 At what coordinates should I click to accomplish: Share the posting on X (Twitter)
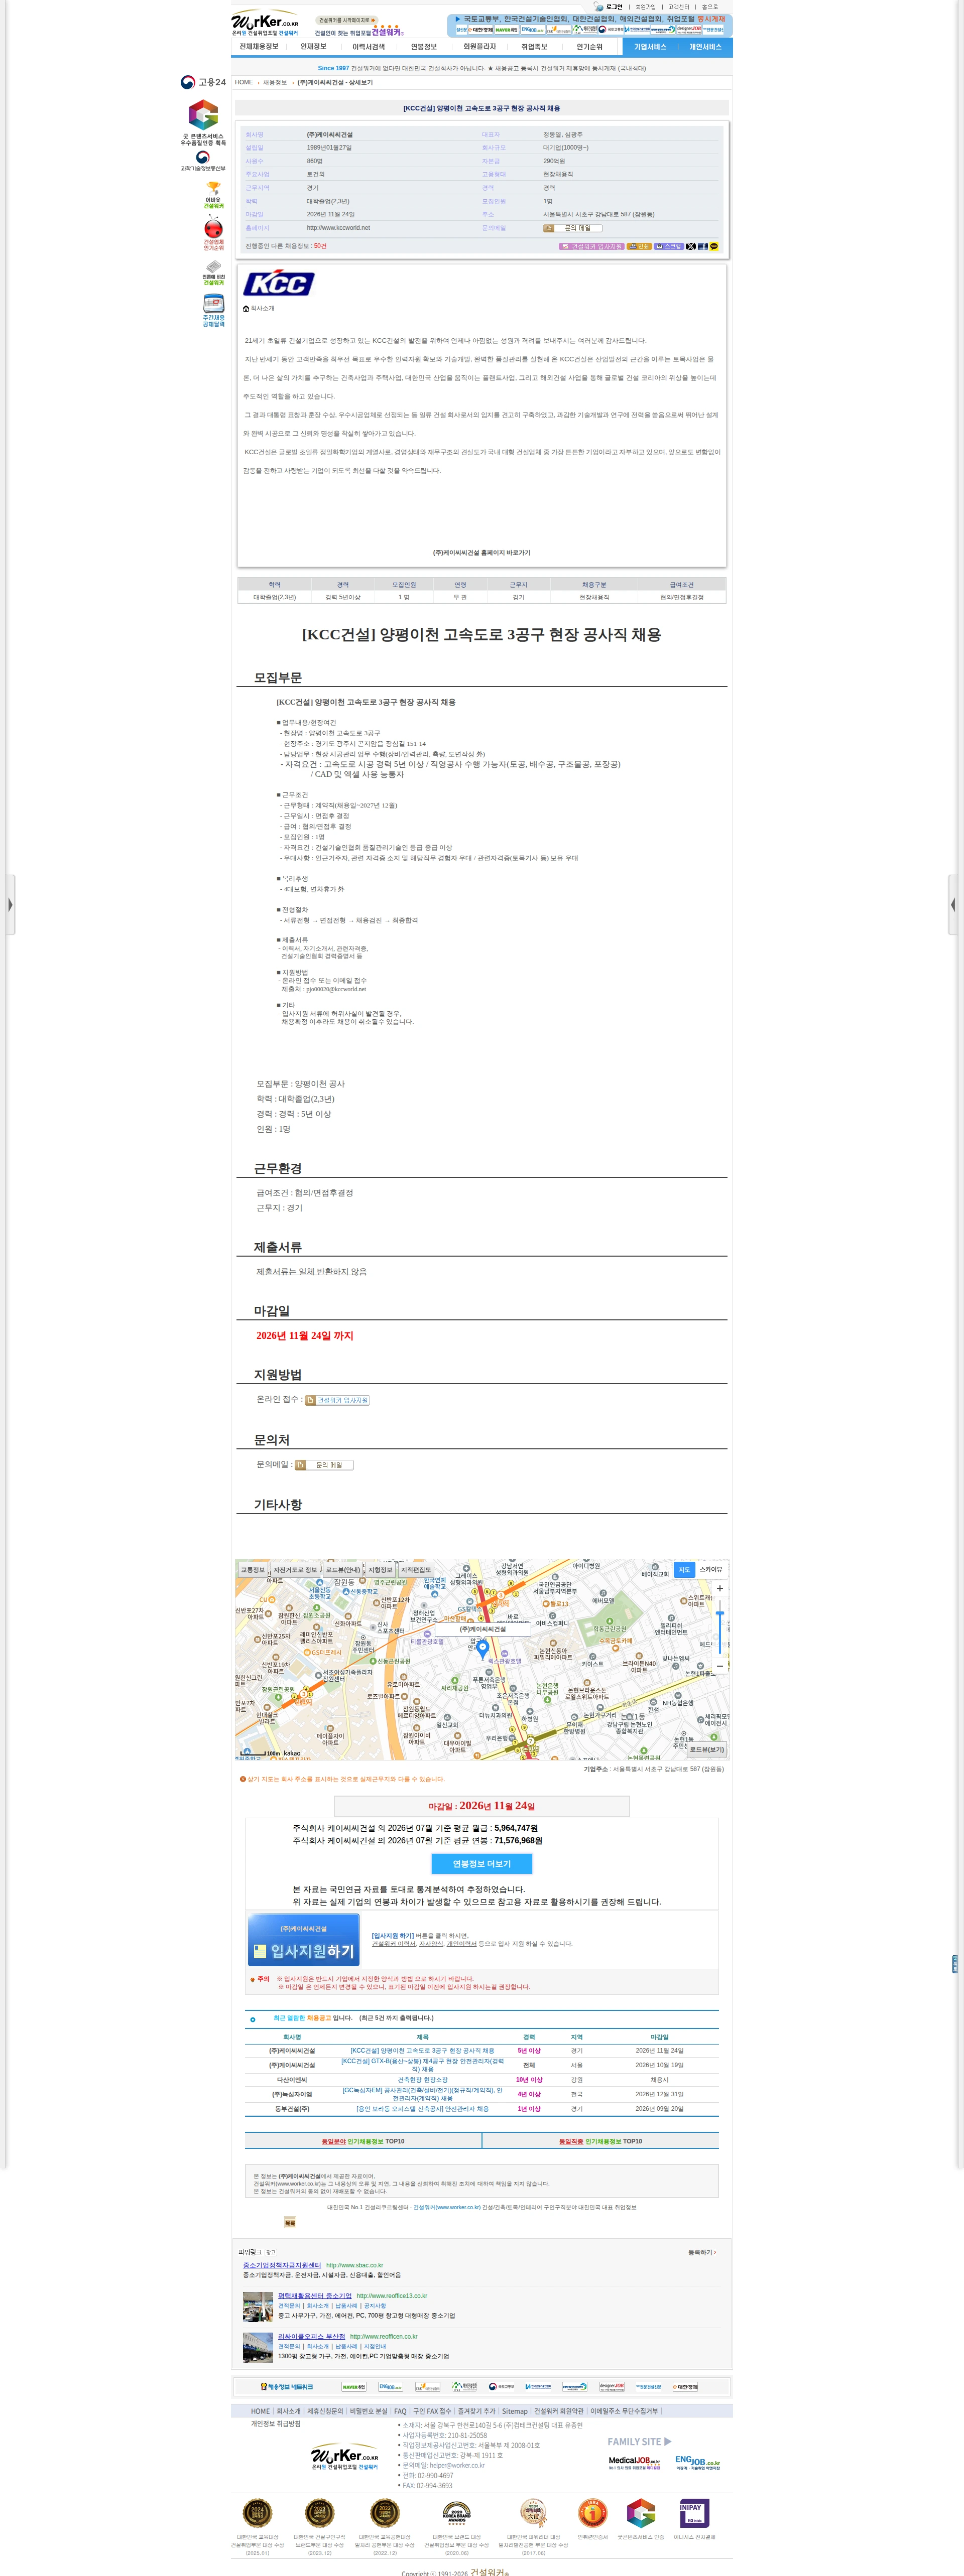click(x=691, y=246)
